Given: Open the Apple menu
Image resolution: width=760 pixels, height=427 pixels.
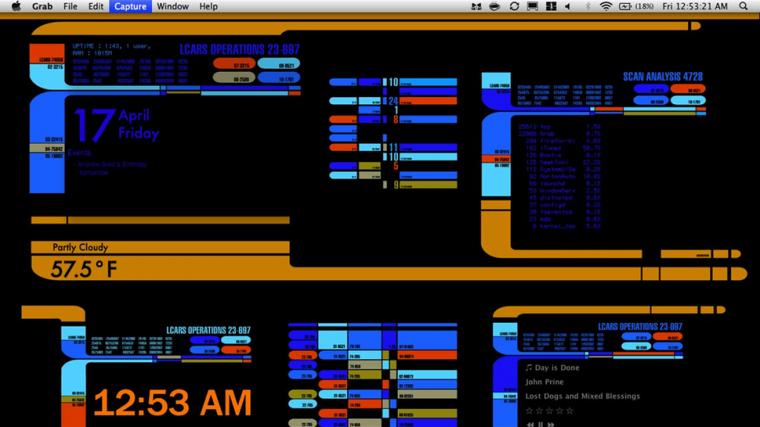Looking at the screenshot, I should point(15,6).
